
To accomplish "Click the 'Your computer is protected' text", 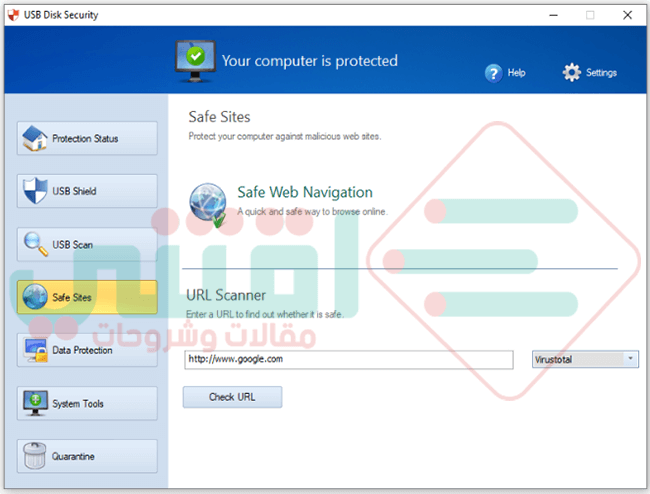I will tap(310, 61).
